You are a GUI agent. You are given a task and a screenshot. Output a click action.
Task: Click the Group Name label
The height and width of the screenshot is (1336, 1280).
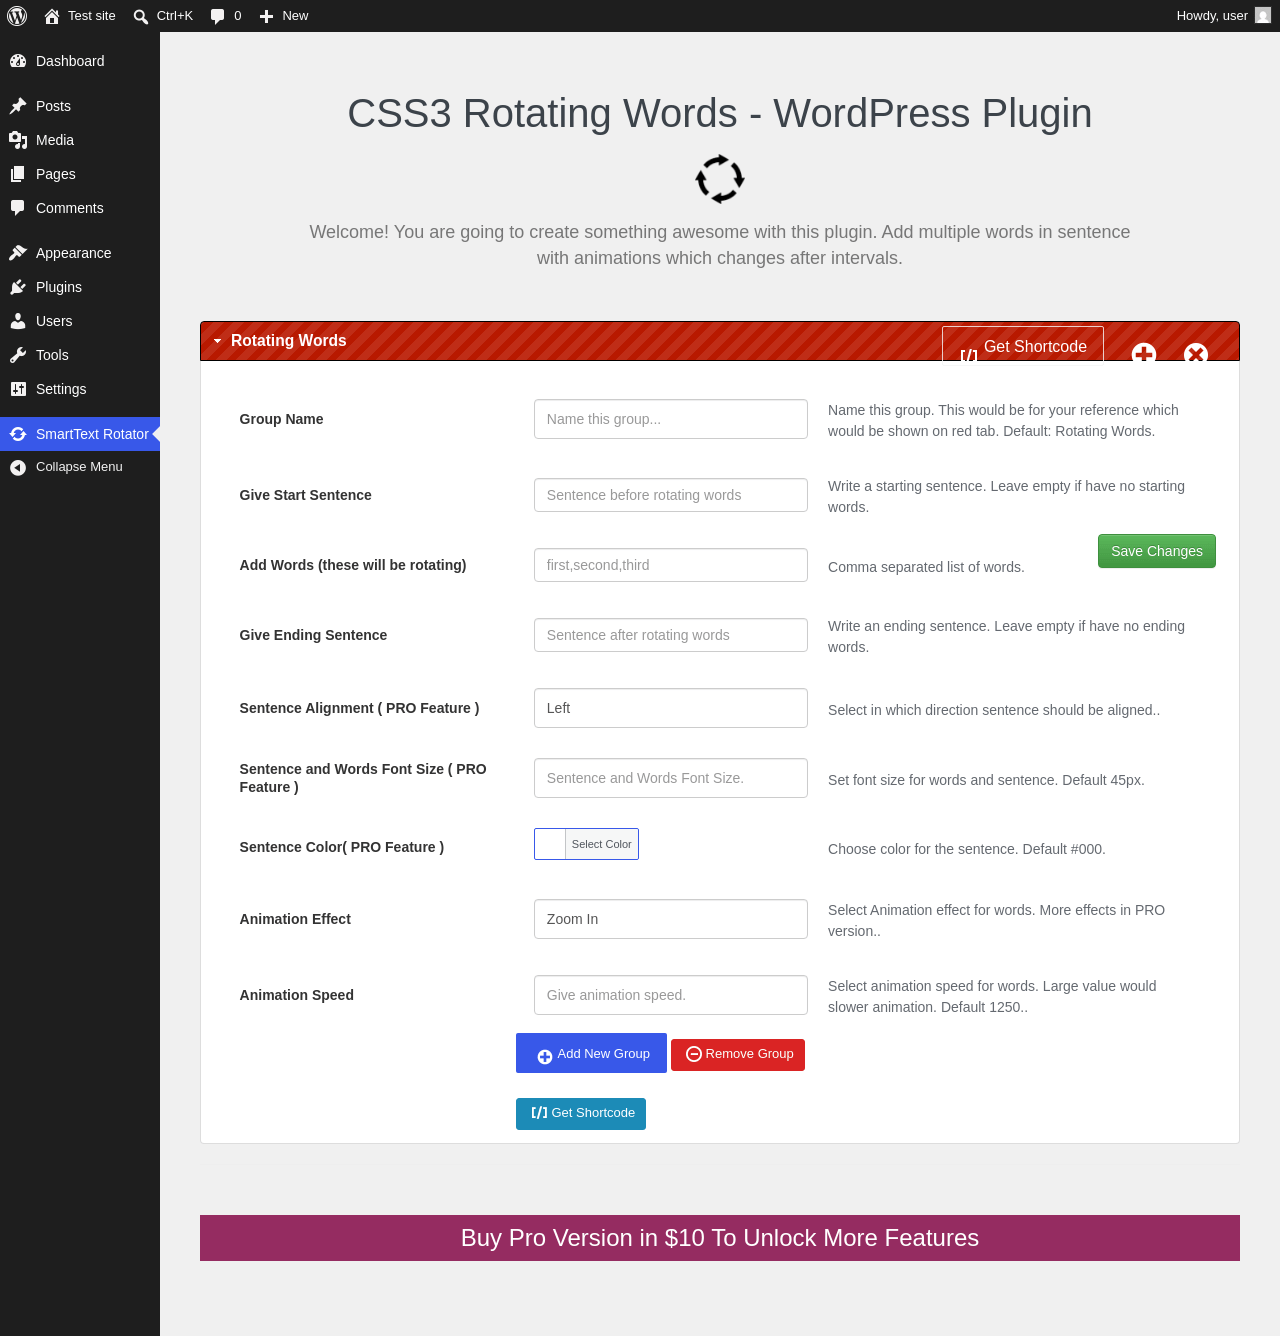[281, 419]
